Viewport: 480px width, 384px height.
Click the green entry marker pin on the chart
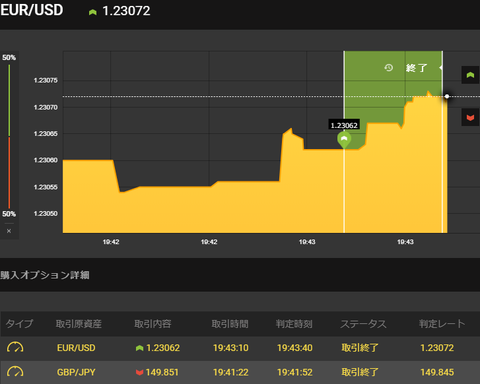(344, 139)
